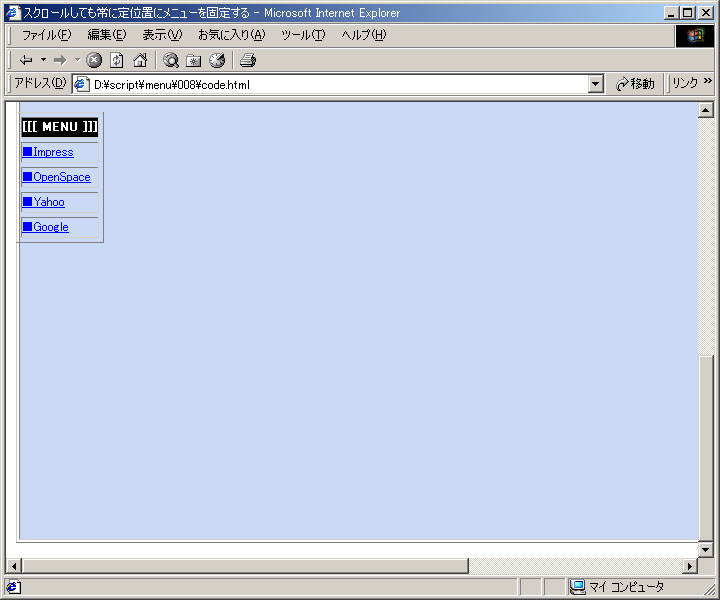Click the Windows logo throbber icon
This screenshot has height=600, width=720.
(x=695, y=36)
